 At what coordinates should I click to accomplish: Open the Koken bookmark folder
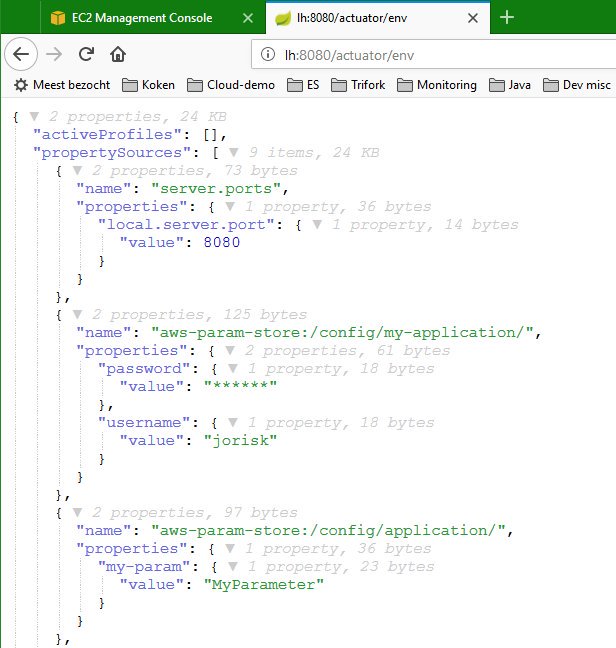coord(148,85)
